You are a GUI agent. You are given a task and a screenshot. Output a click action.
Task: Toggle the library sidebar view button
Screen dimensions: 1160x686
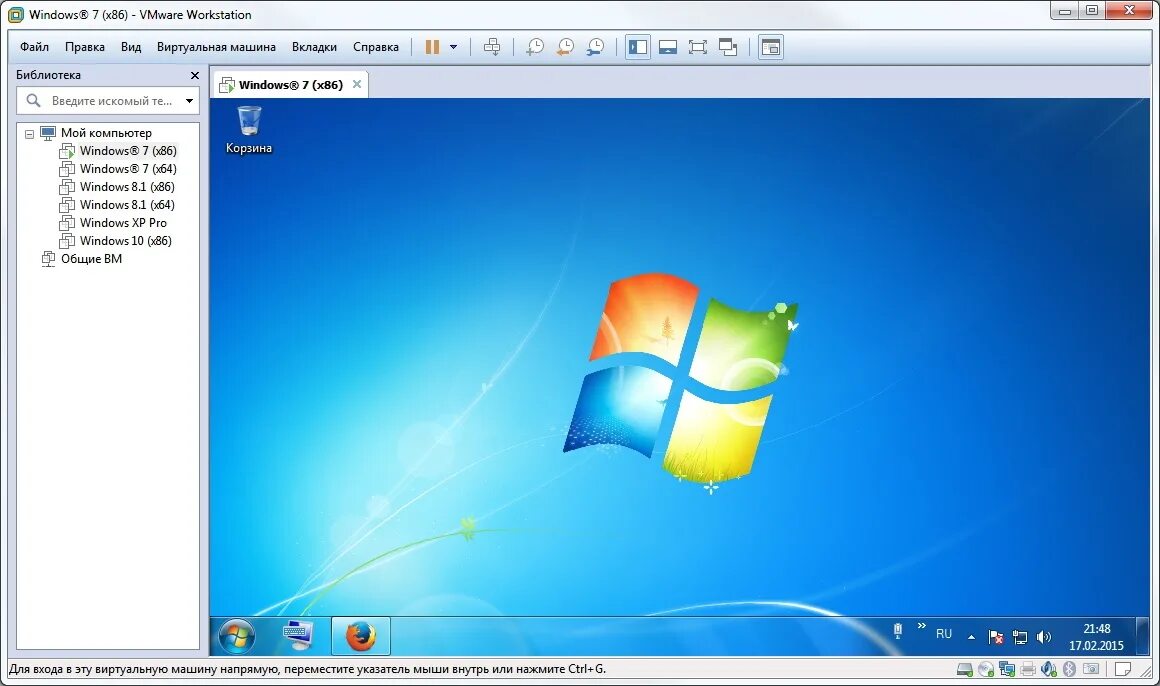click(x=638, y=47)
